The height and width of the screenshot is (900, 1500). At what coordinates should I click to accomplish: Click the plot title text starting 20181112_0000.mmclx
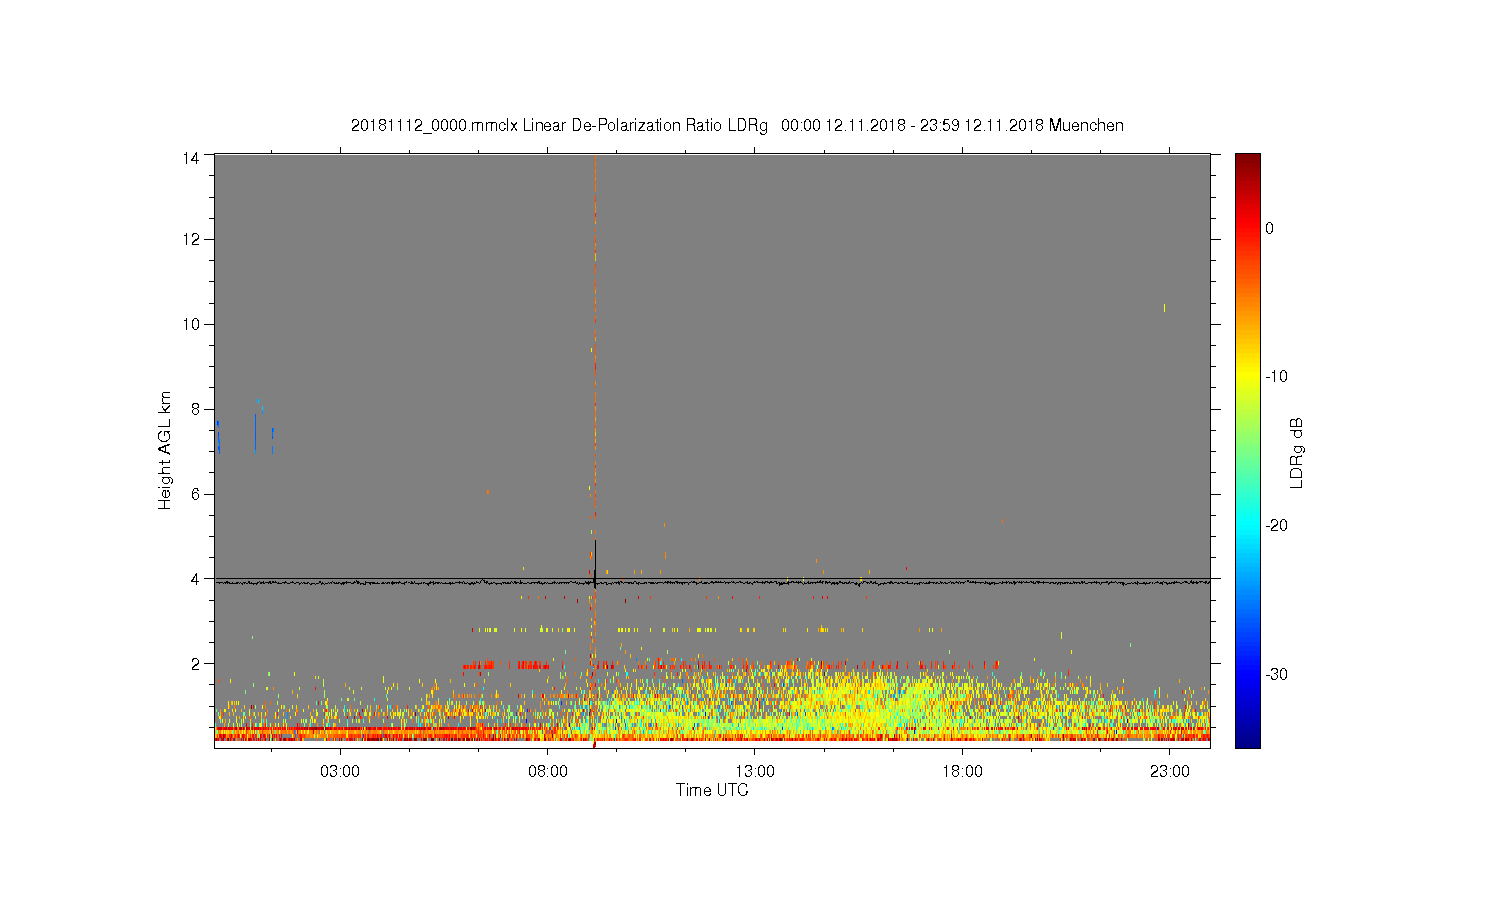click(737, 126)
